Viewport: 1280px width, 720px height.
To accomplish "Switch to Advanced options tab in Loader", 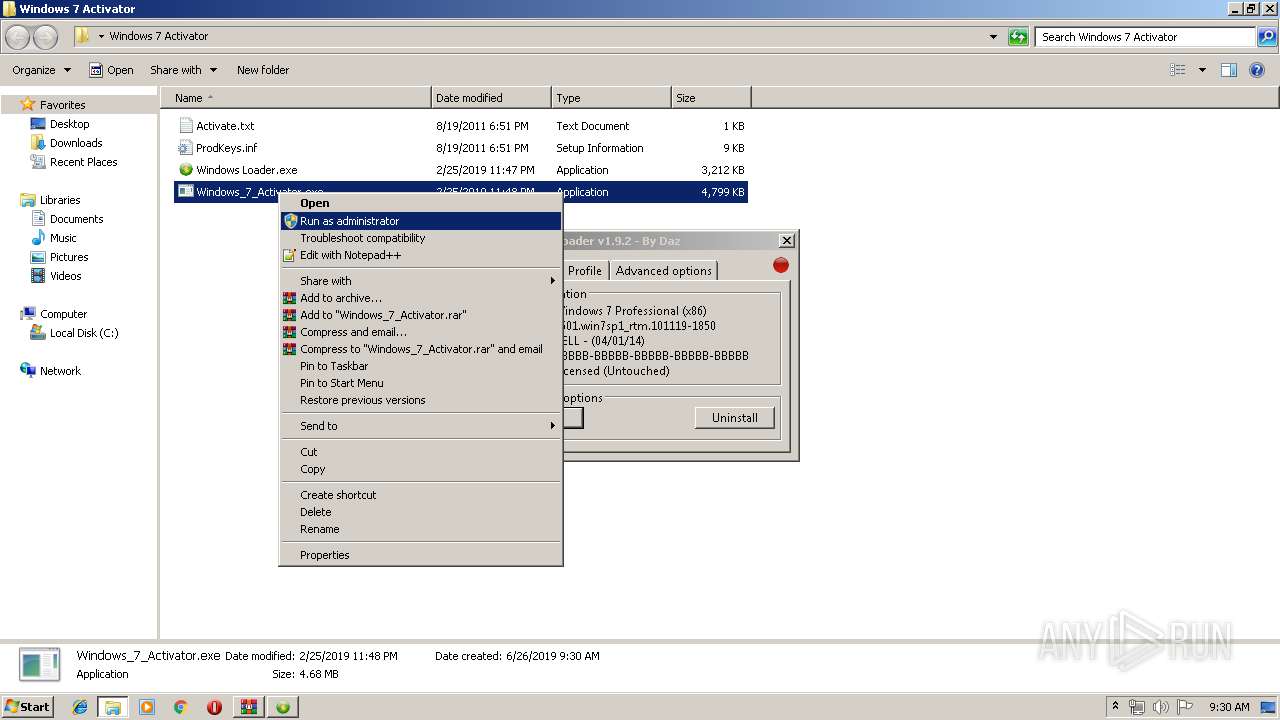I will point(664,271).
